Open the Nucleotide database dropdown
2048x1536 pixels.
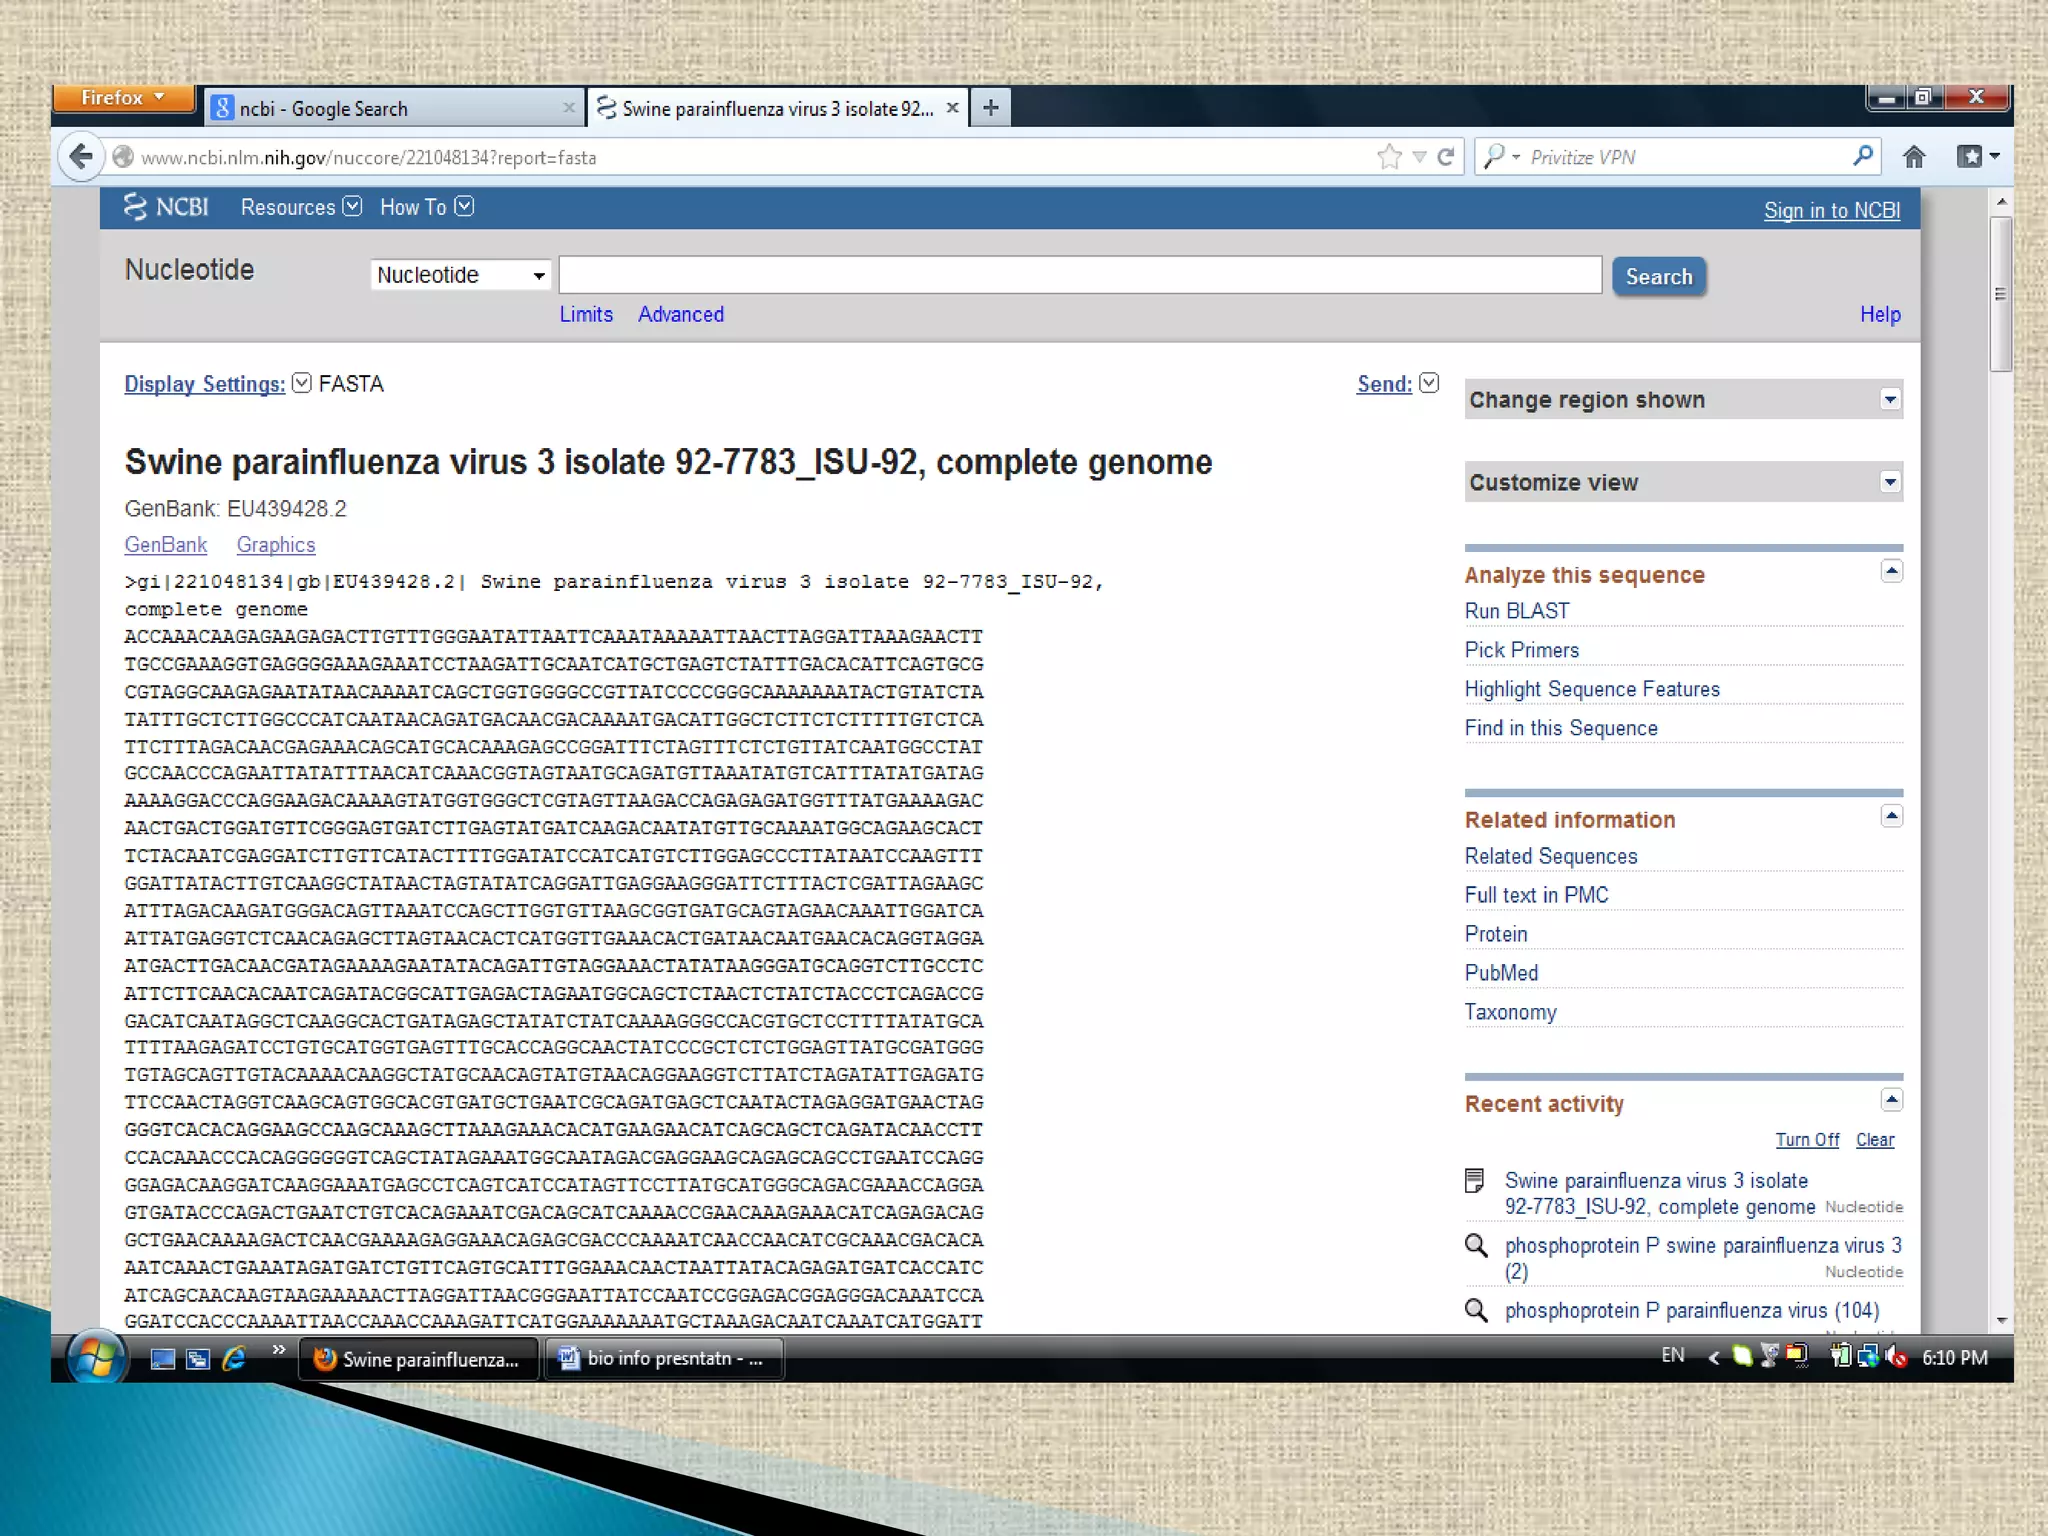460,275
